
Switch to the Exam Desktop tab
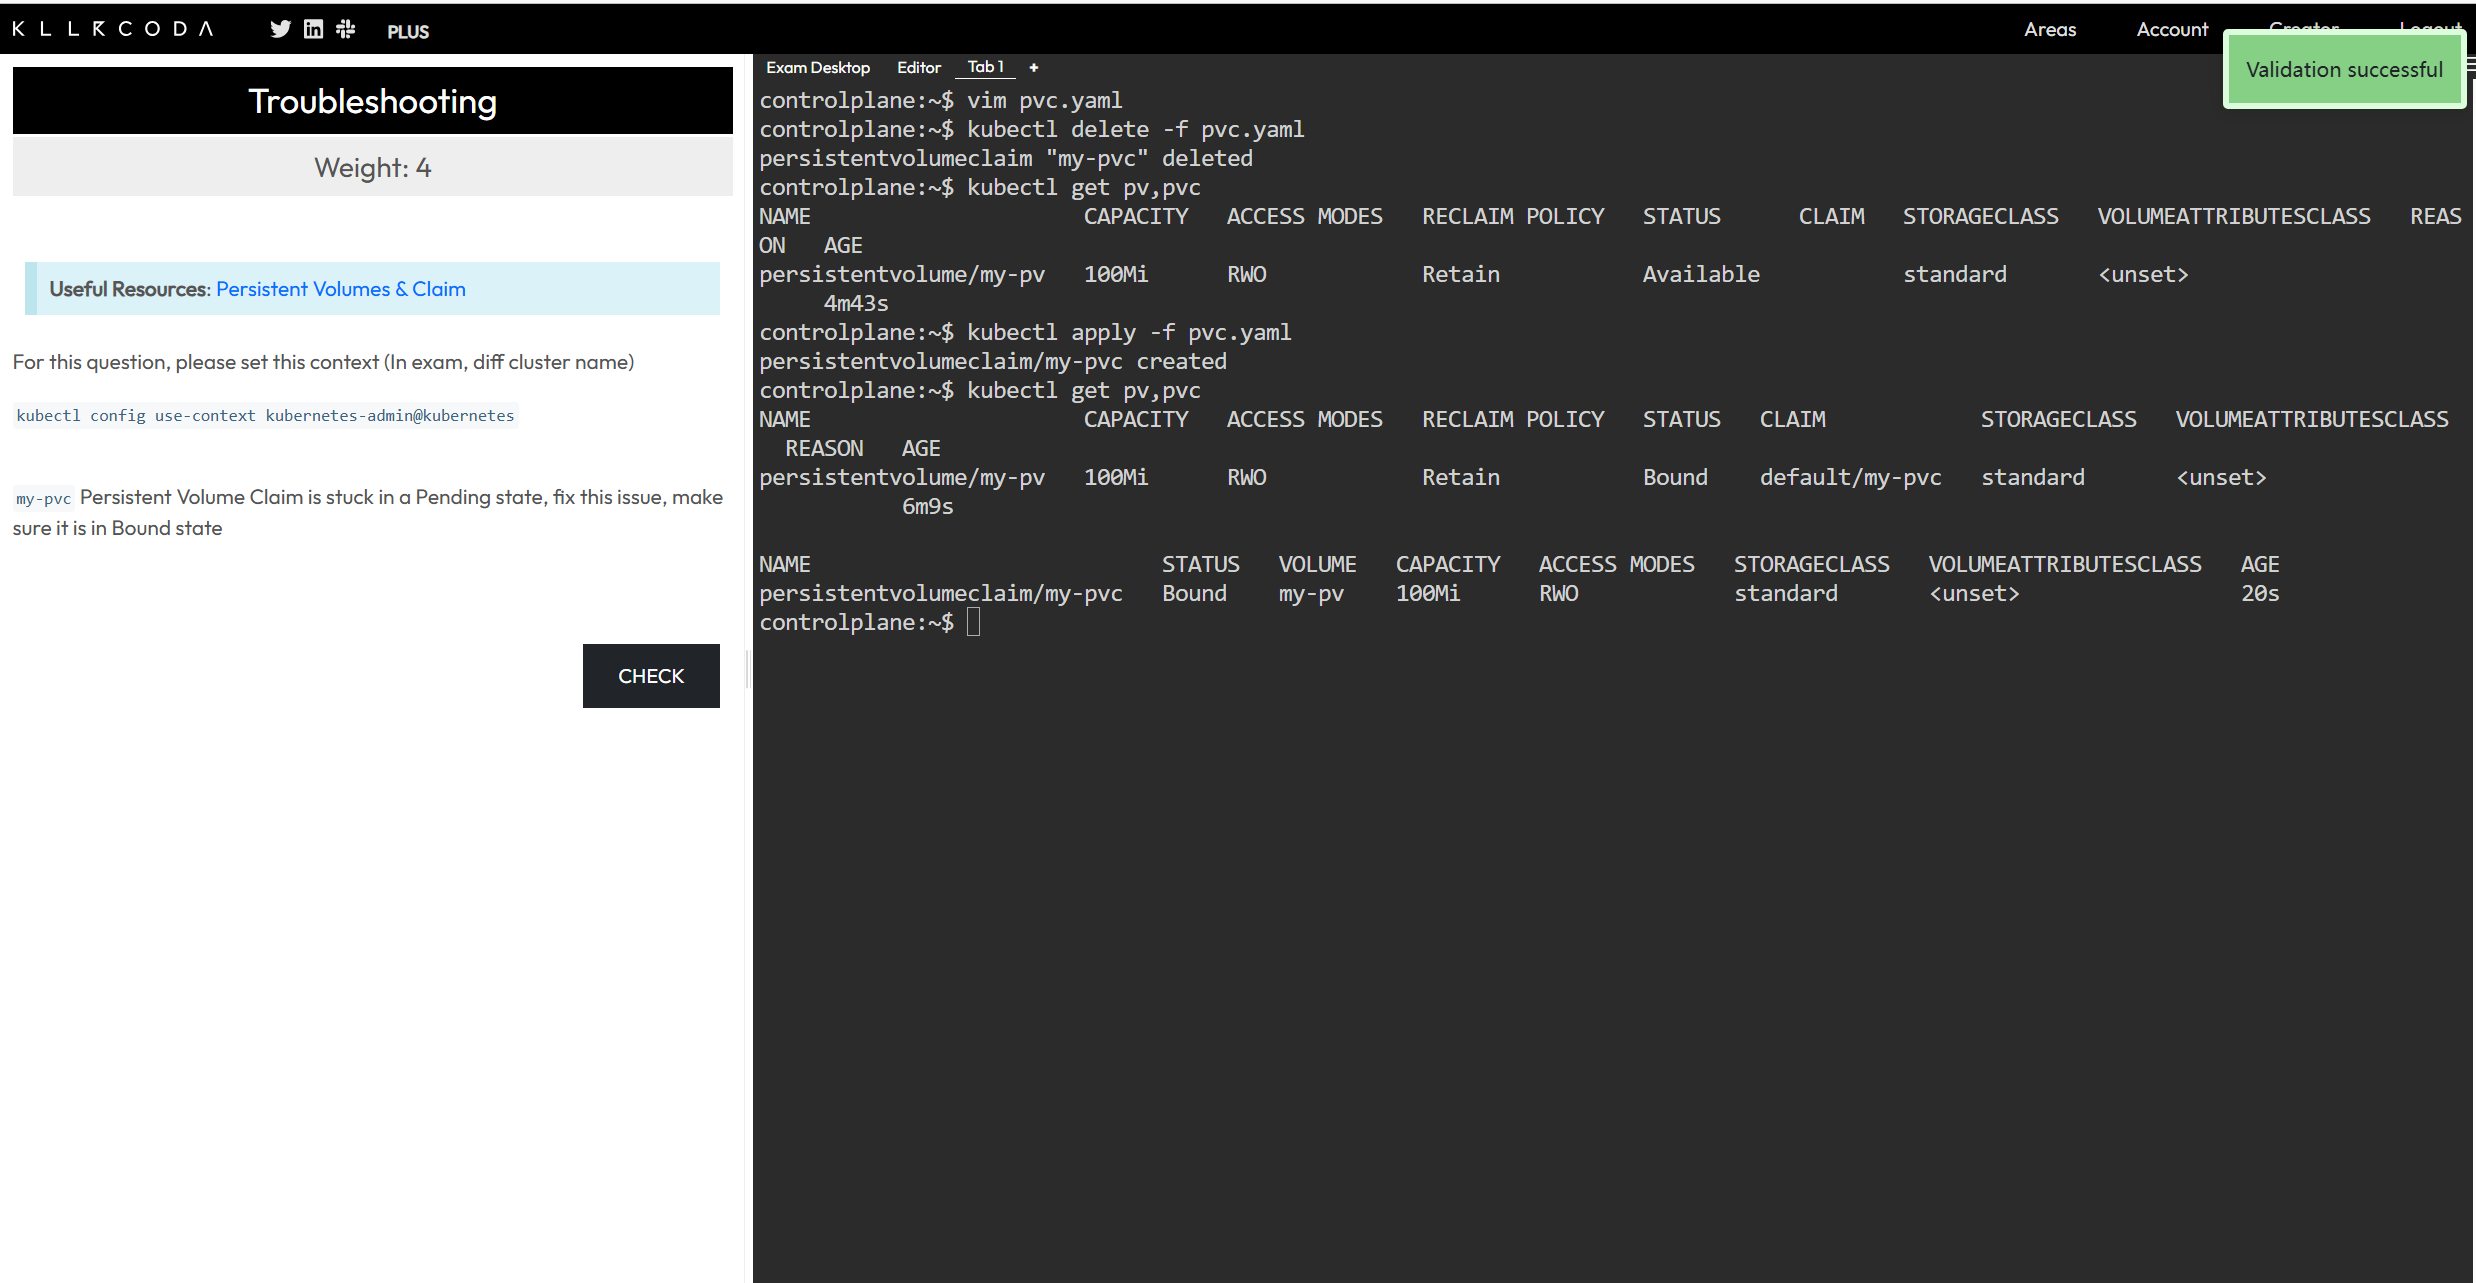817,67
